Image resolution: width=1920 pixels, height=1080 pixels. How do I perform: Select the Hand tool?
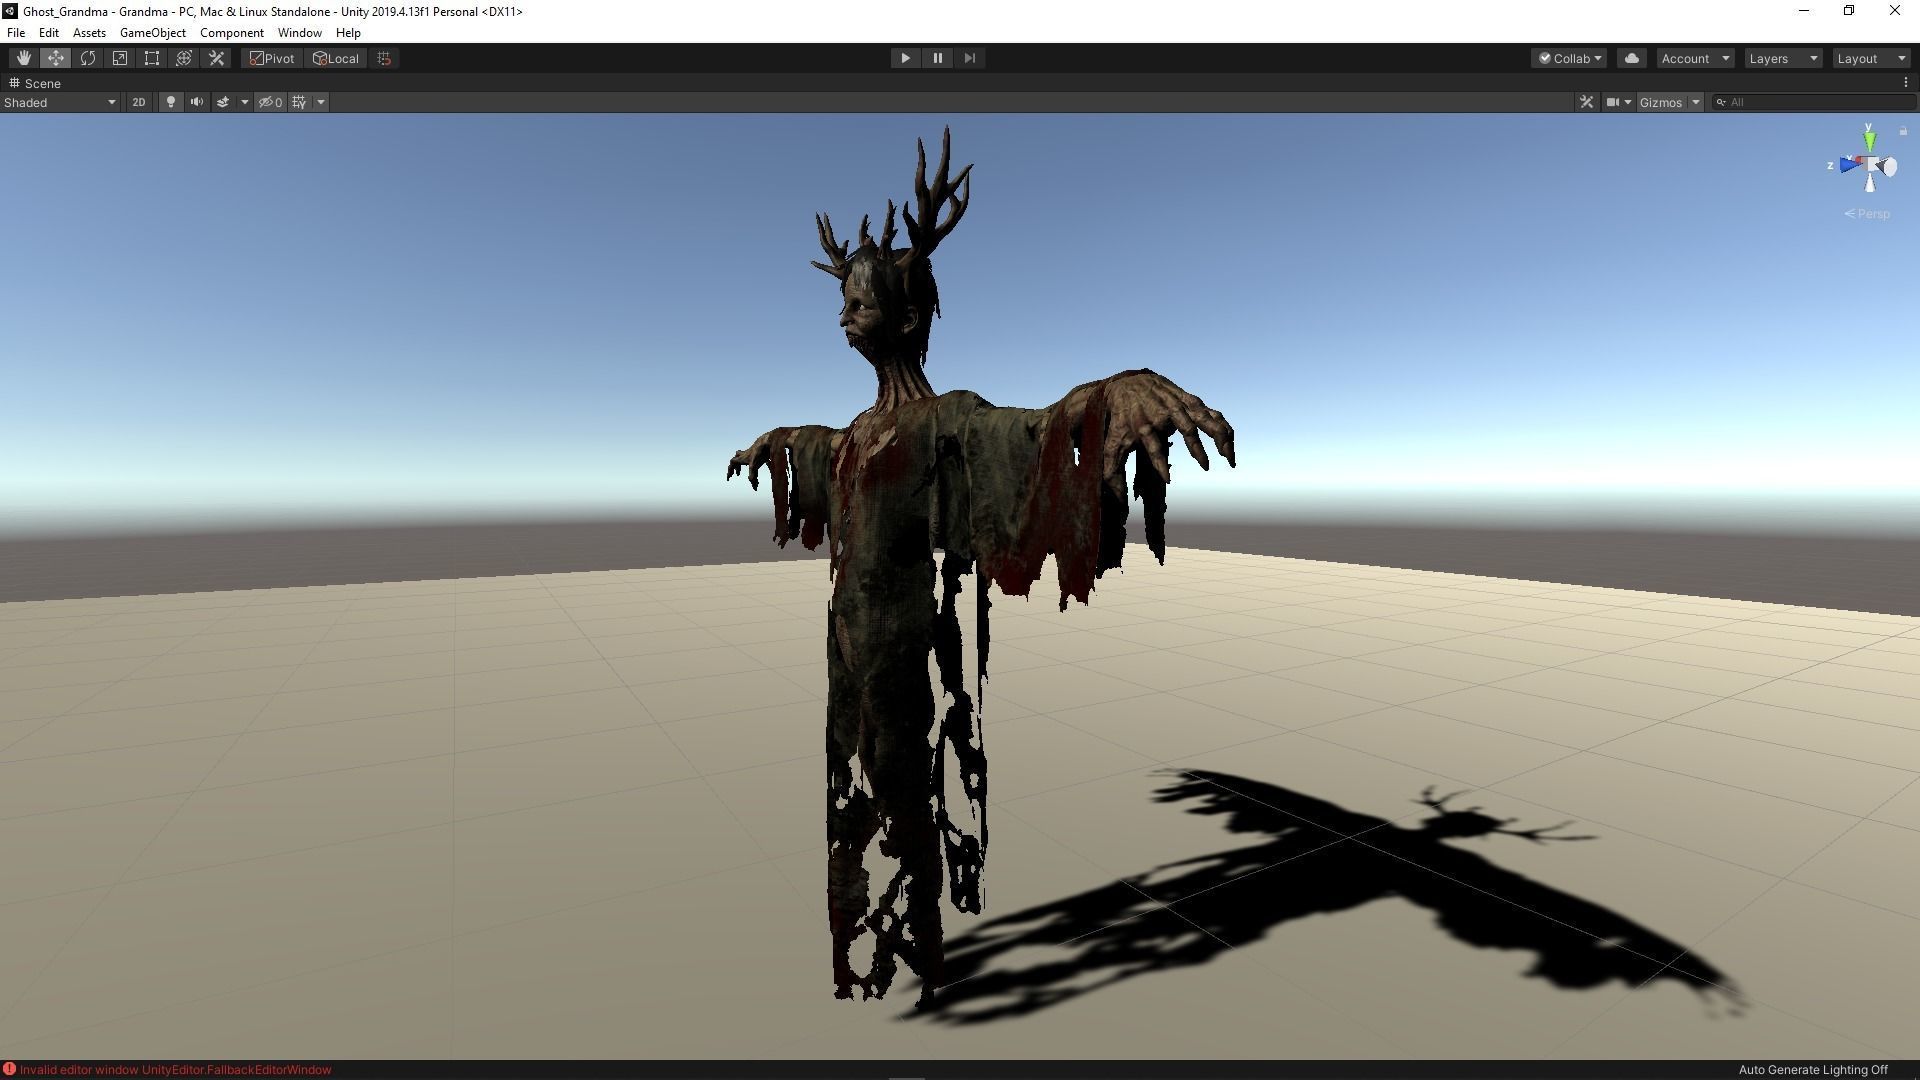(23, 58)
